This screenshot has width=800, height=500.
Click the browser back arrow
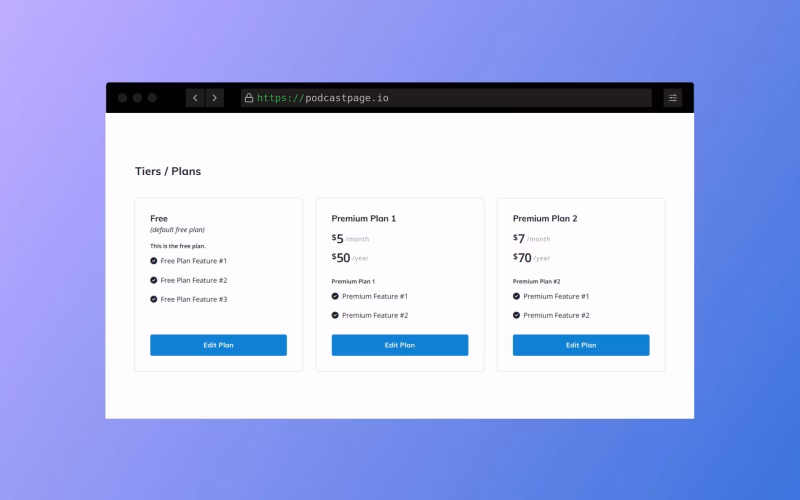(195, 98)
